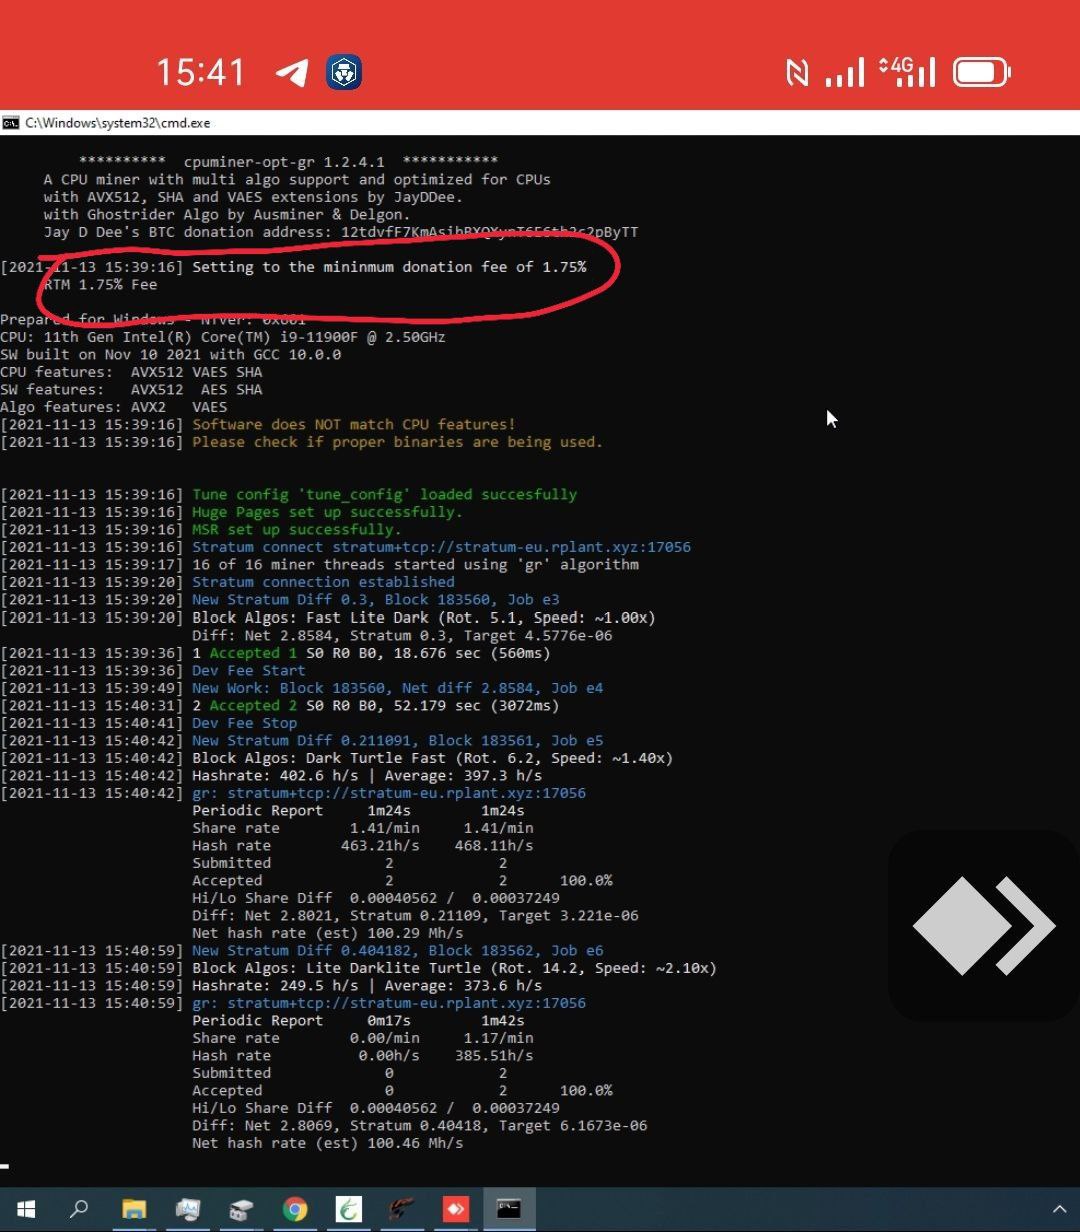The image size is (1080, 1232).
Task: Click 'New Stratum Diff 0.404182' line
Action: (x=302, y=950)
